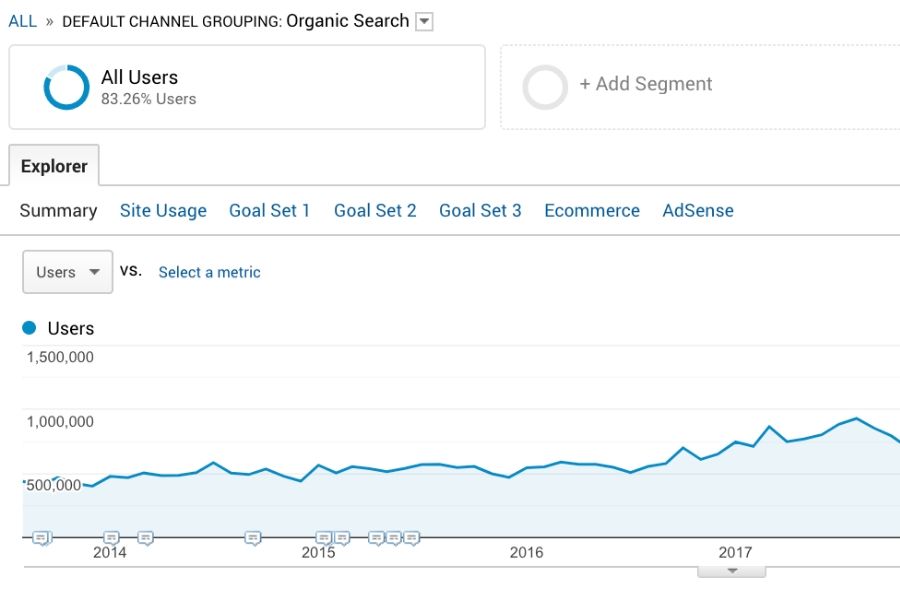Click the All Users donut chart icon
The width and height of the screenshot is (900, 600).
click(67, 87)
